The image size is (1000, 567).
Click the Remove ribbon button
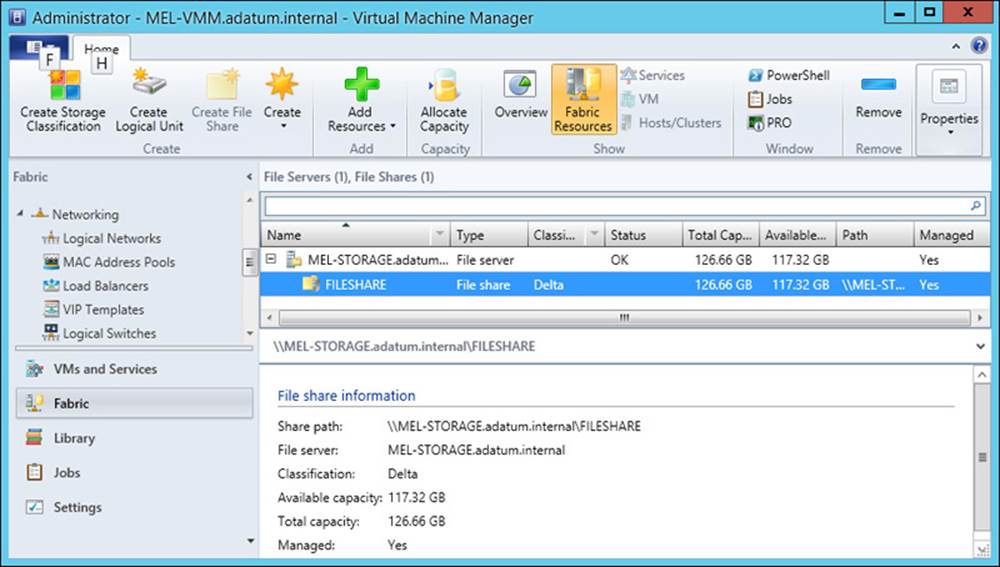(x=878, y=97)
